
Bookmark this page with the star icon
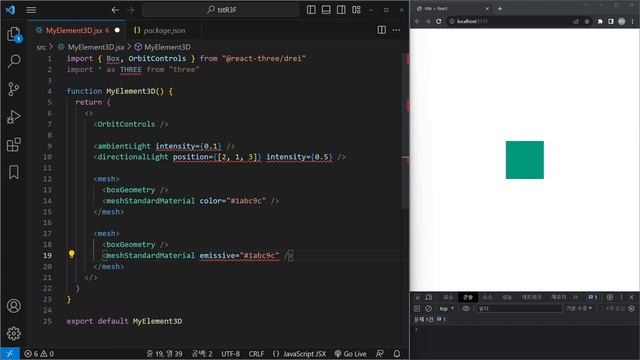(587, 21)
